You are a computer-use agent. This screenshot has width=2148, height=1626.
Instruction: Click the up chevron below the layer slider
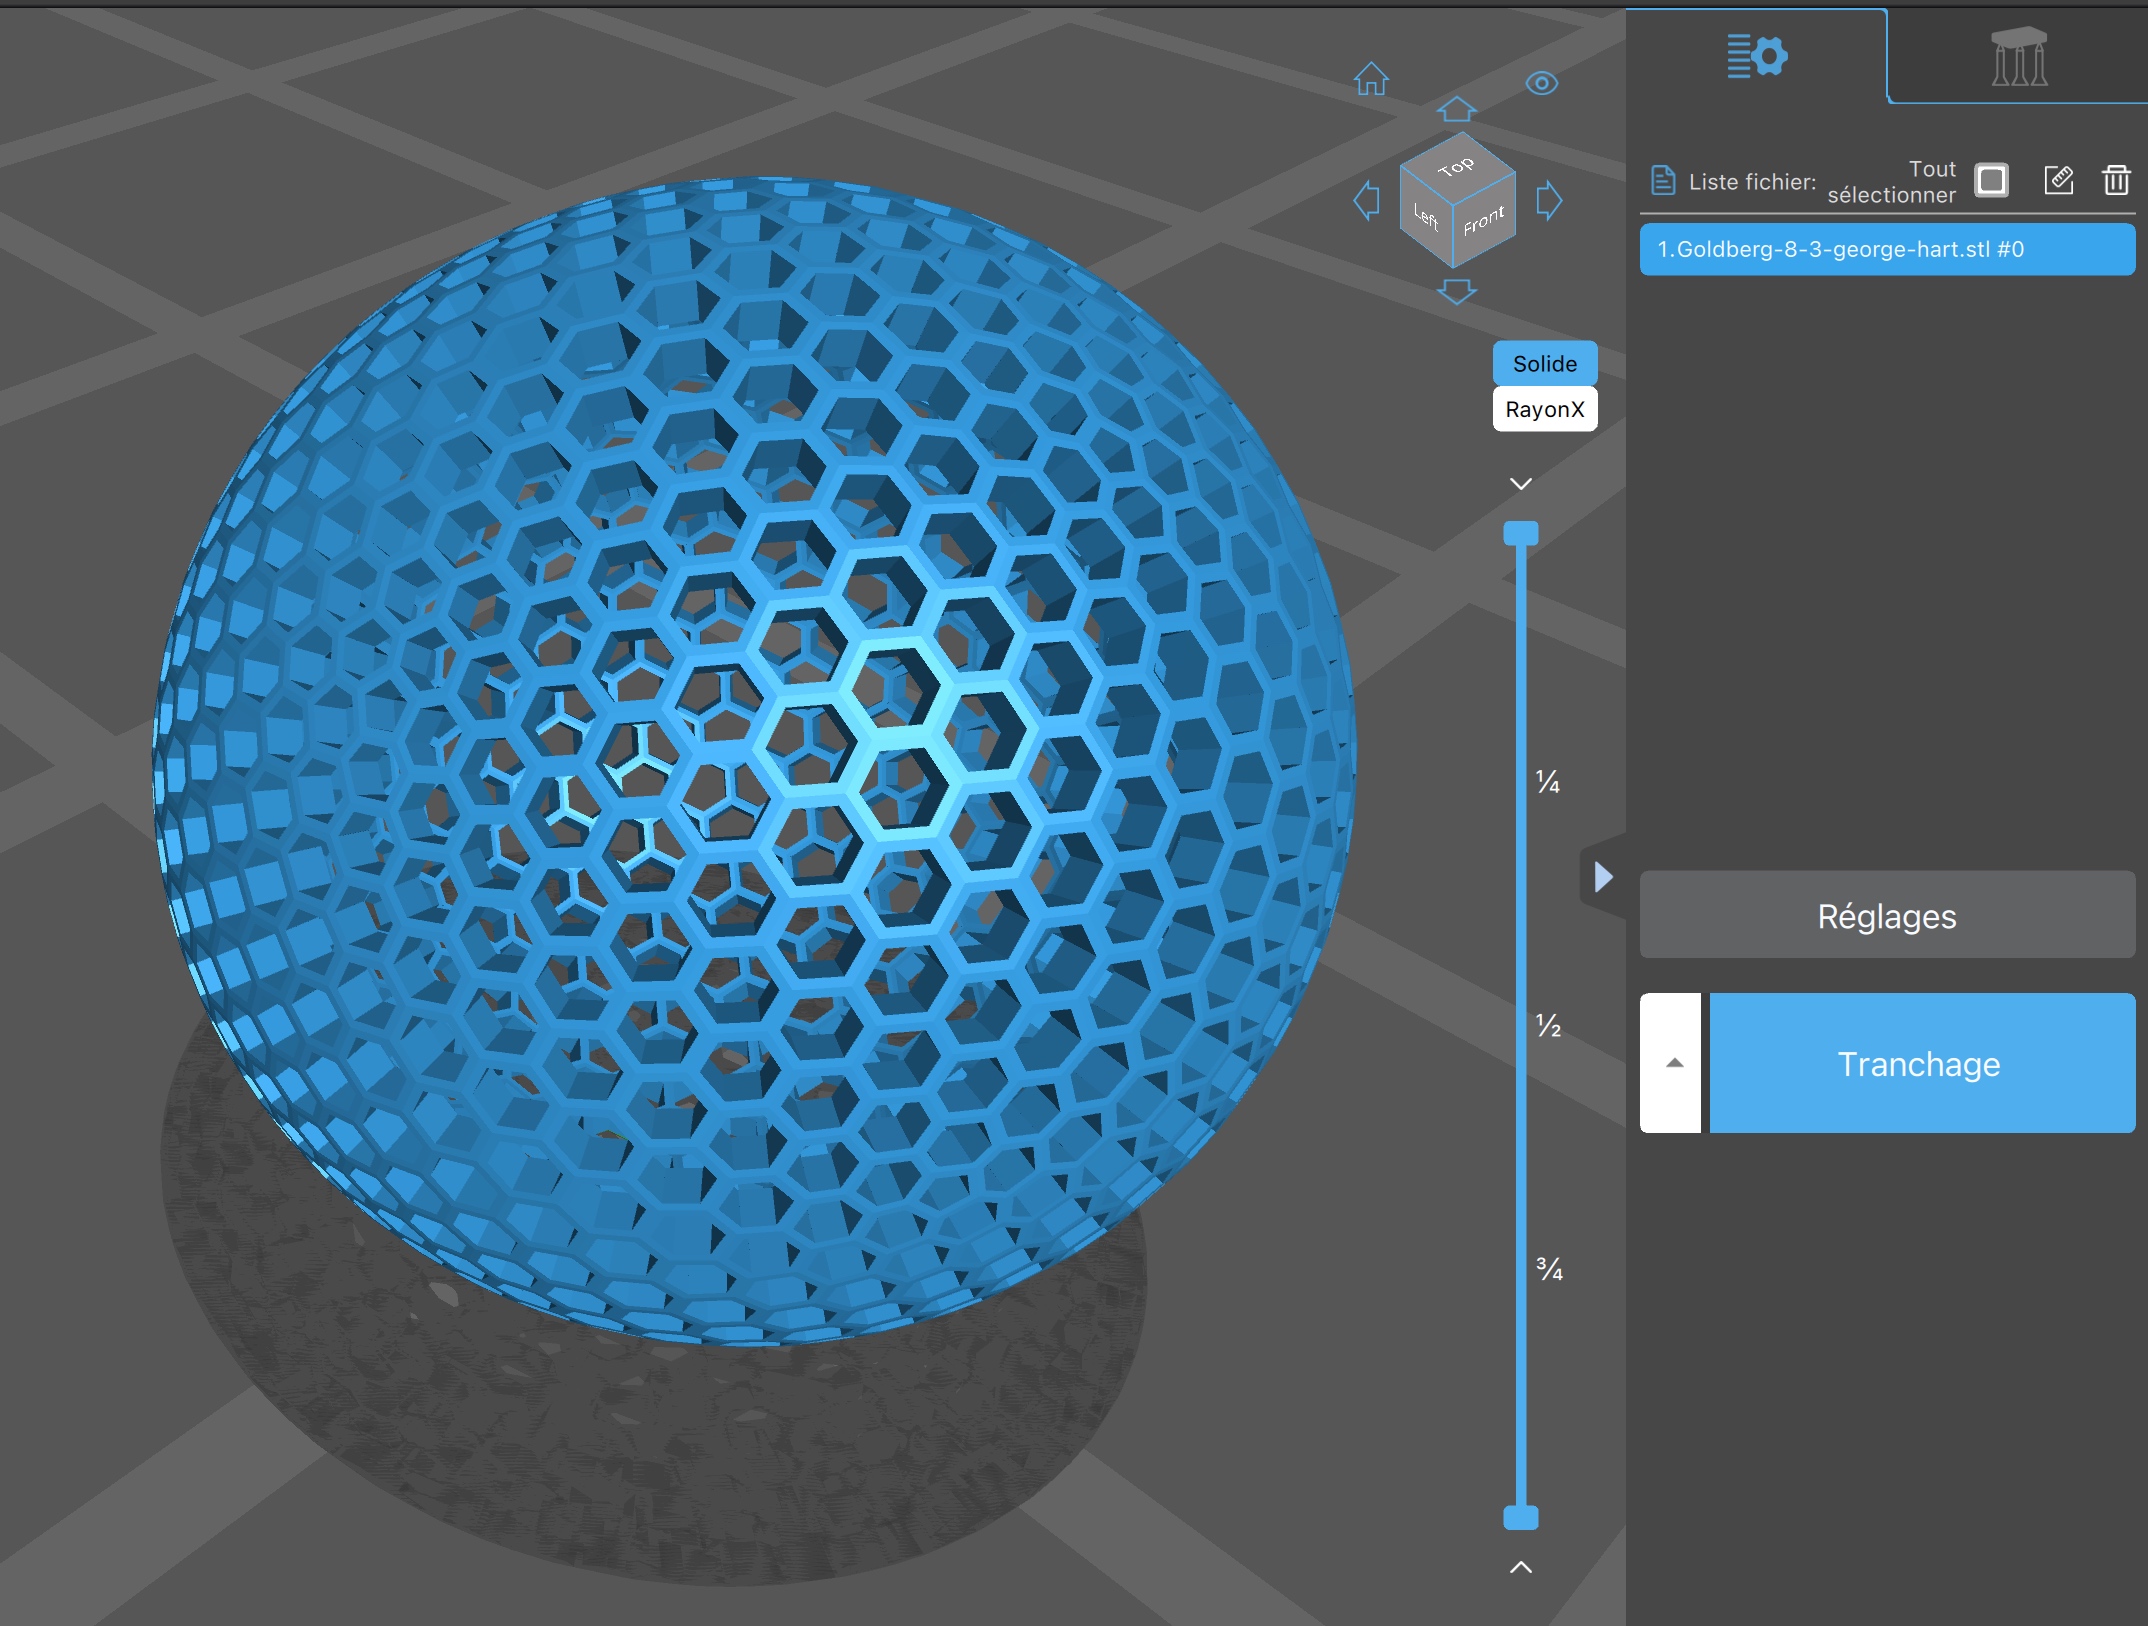point(1521,1567)
